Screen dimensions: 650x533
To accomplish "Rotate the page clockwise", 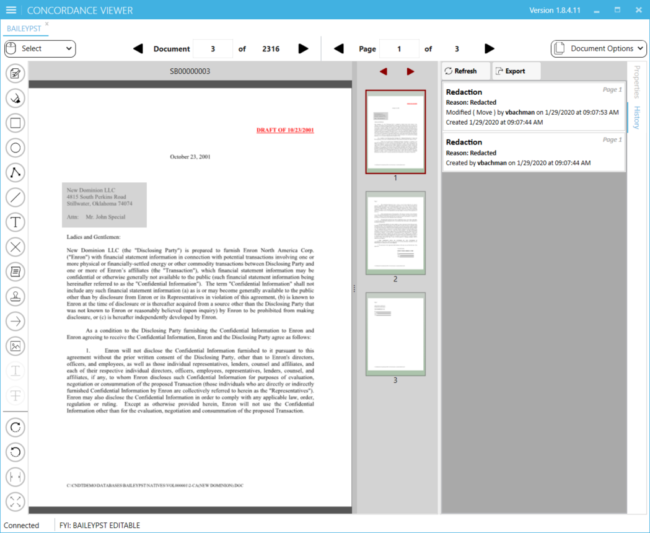I will 15,427.
